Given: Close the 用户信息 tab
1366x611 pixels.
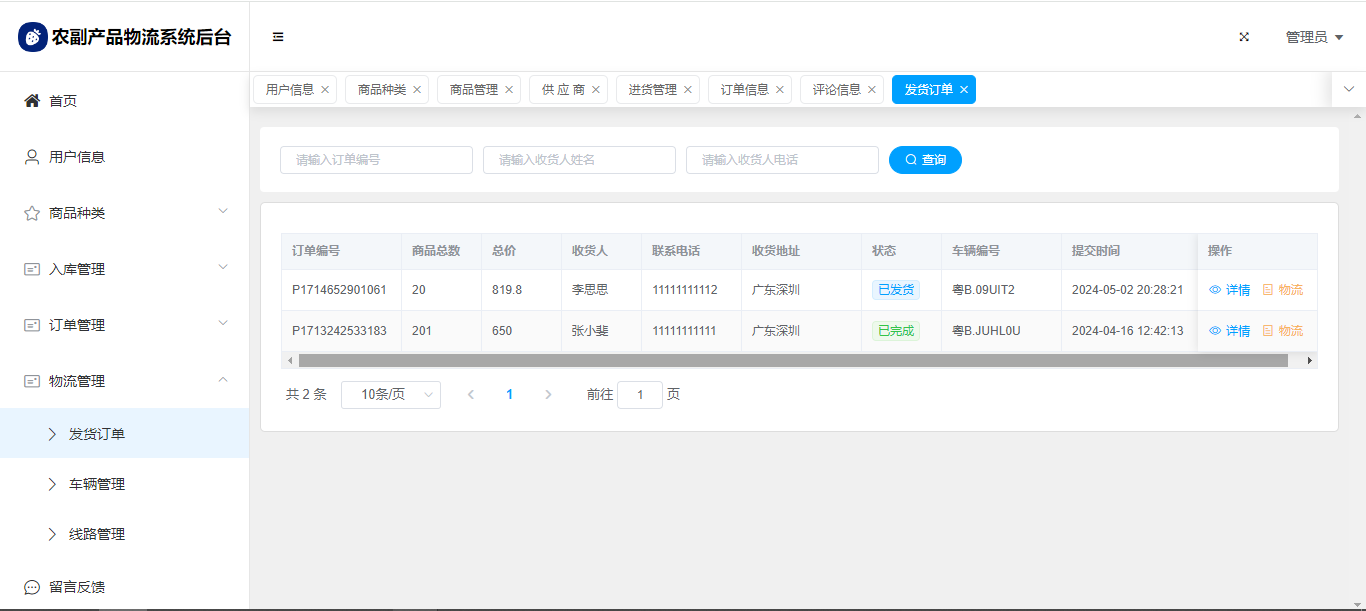Looking at the screenshot, I should coord(325,90).
